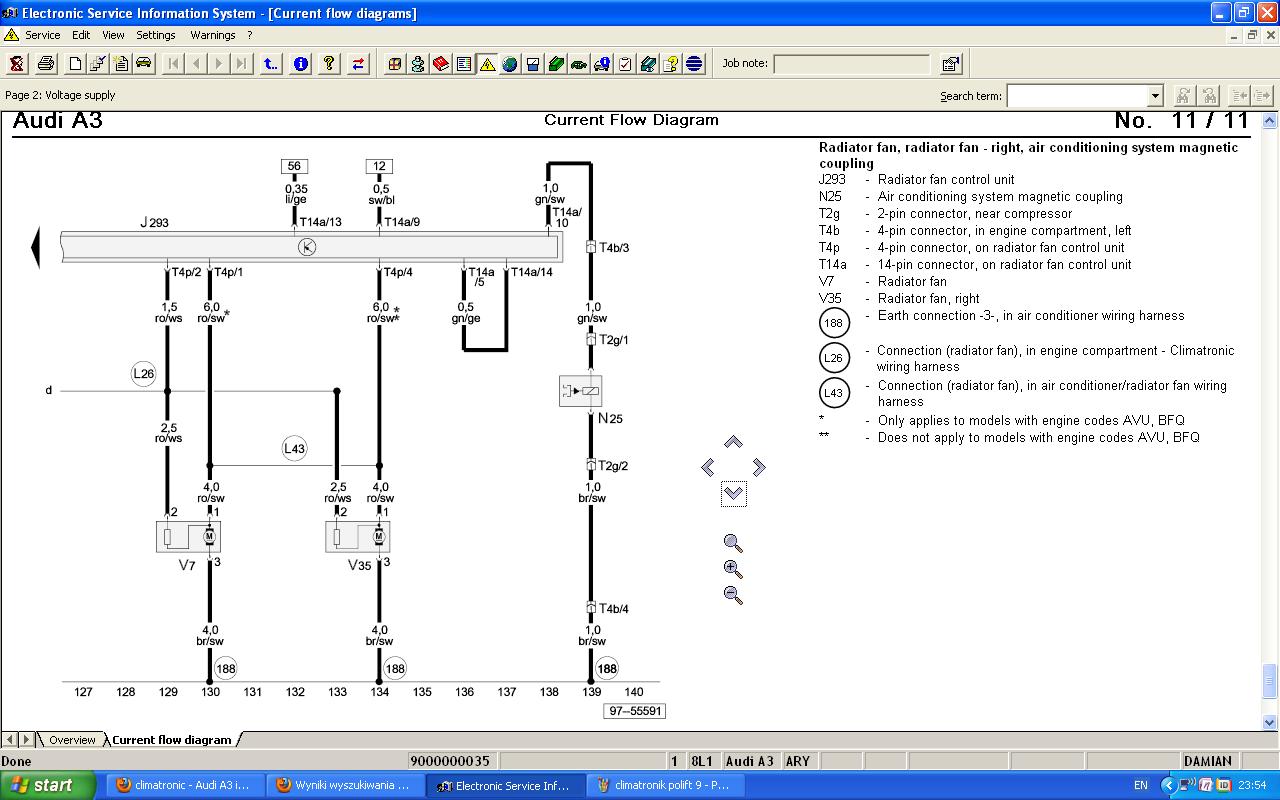Open the Search term dropdown arrow
The image size is (1280, 800).
click(1155, 96)
